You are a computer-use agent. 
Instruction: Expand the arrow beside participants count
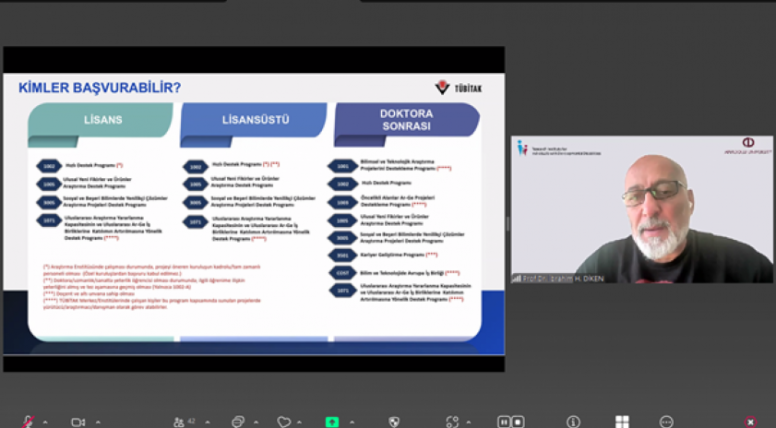207,421
